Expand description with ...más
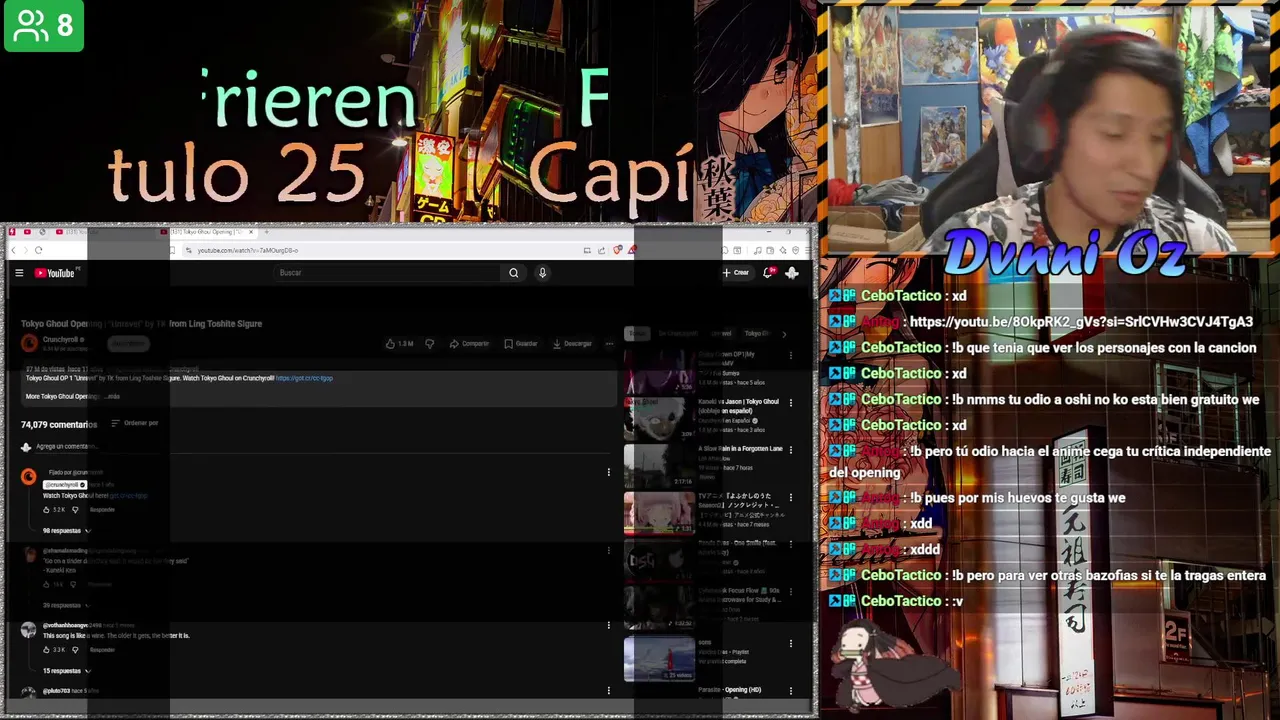The height and width of the screenshot is (720, 1280). pyautogui.click(x=112, y=396)
